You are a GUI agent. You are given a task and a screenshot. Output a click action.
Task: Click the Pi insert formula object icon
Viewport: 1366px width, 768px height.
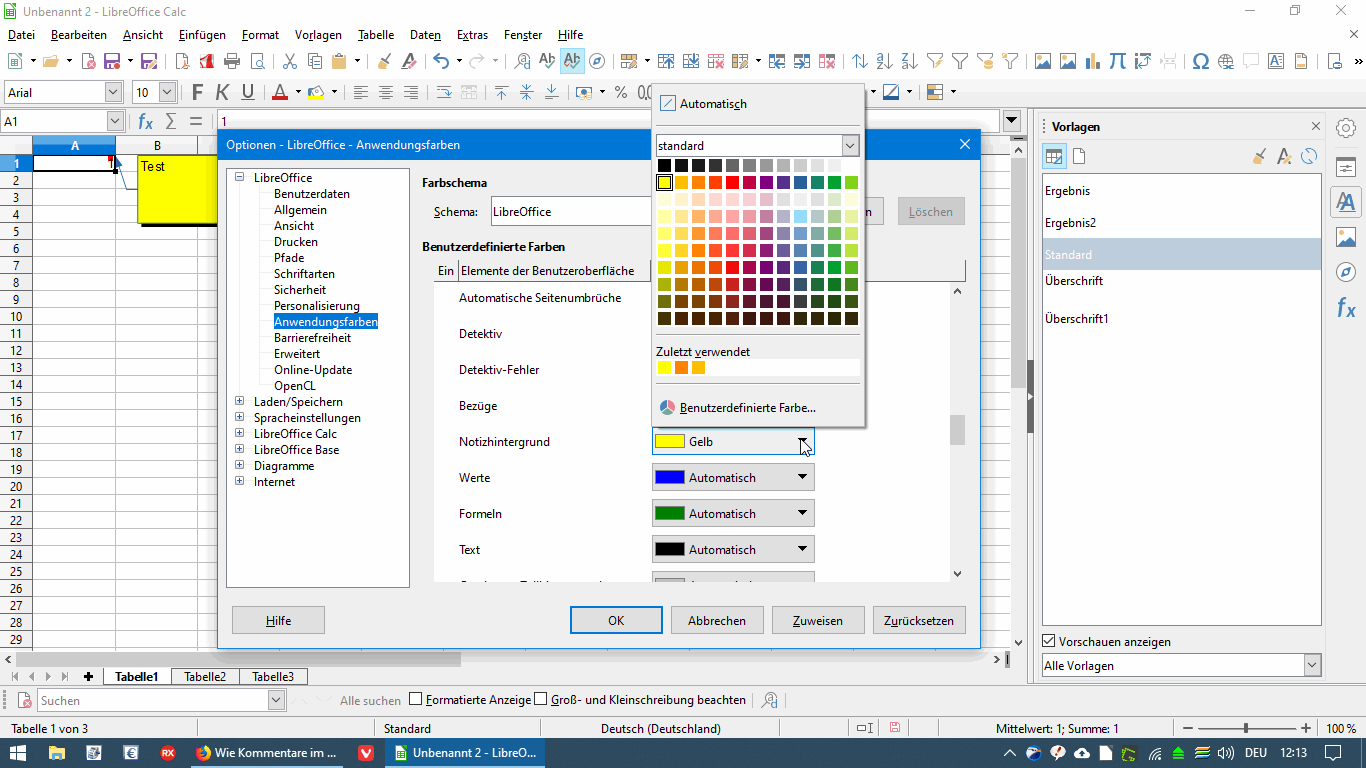click(1118, 61)
